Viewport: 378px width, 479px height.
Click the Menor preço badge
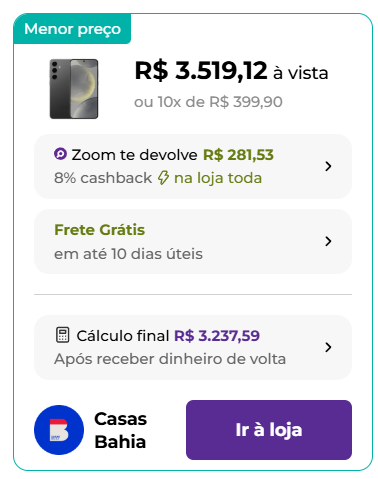(72, 29)
